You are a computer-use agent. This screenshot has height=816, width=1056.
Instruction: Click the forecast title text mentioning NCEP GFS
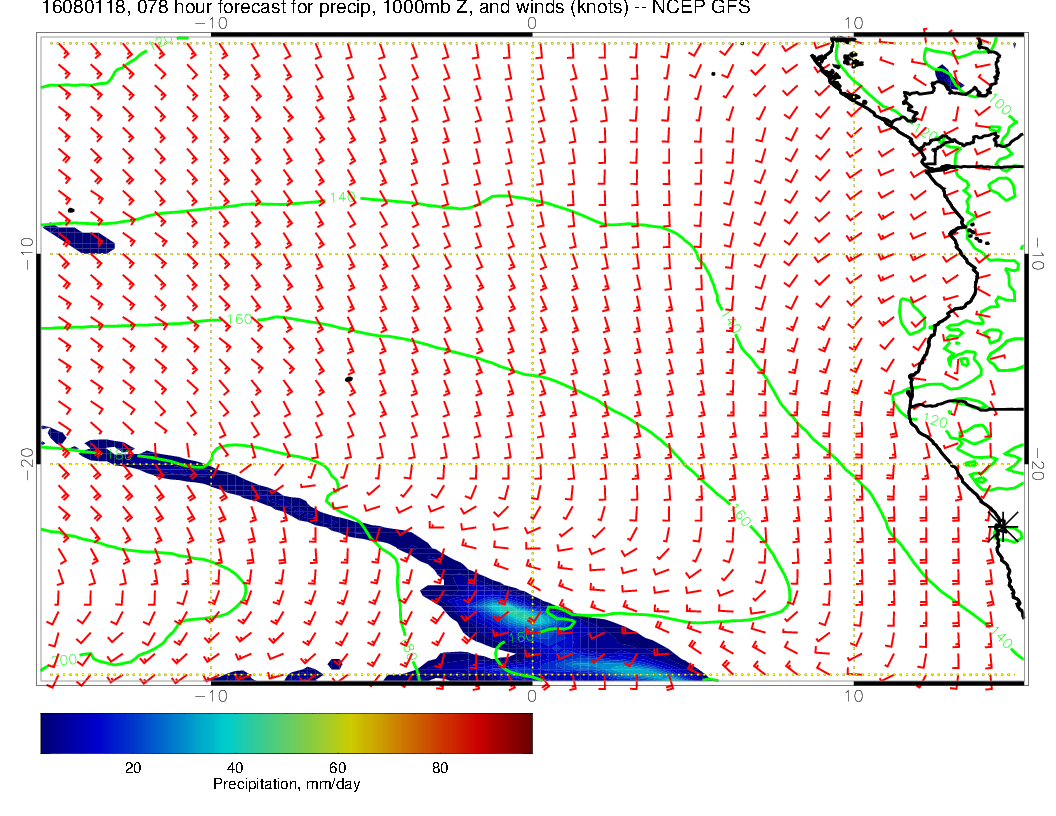(396, 7)
